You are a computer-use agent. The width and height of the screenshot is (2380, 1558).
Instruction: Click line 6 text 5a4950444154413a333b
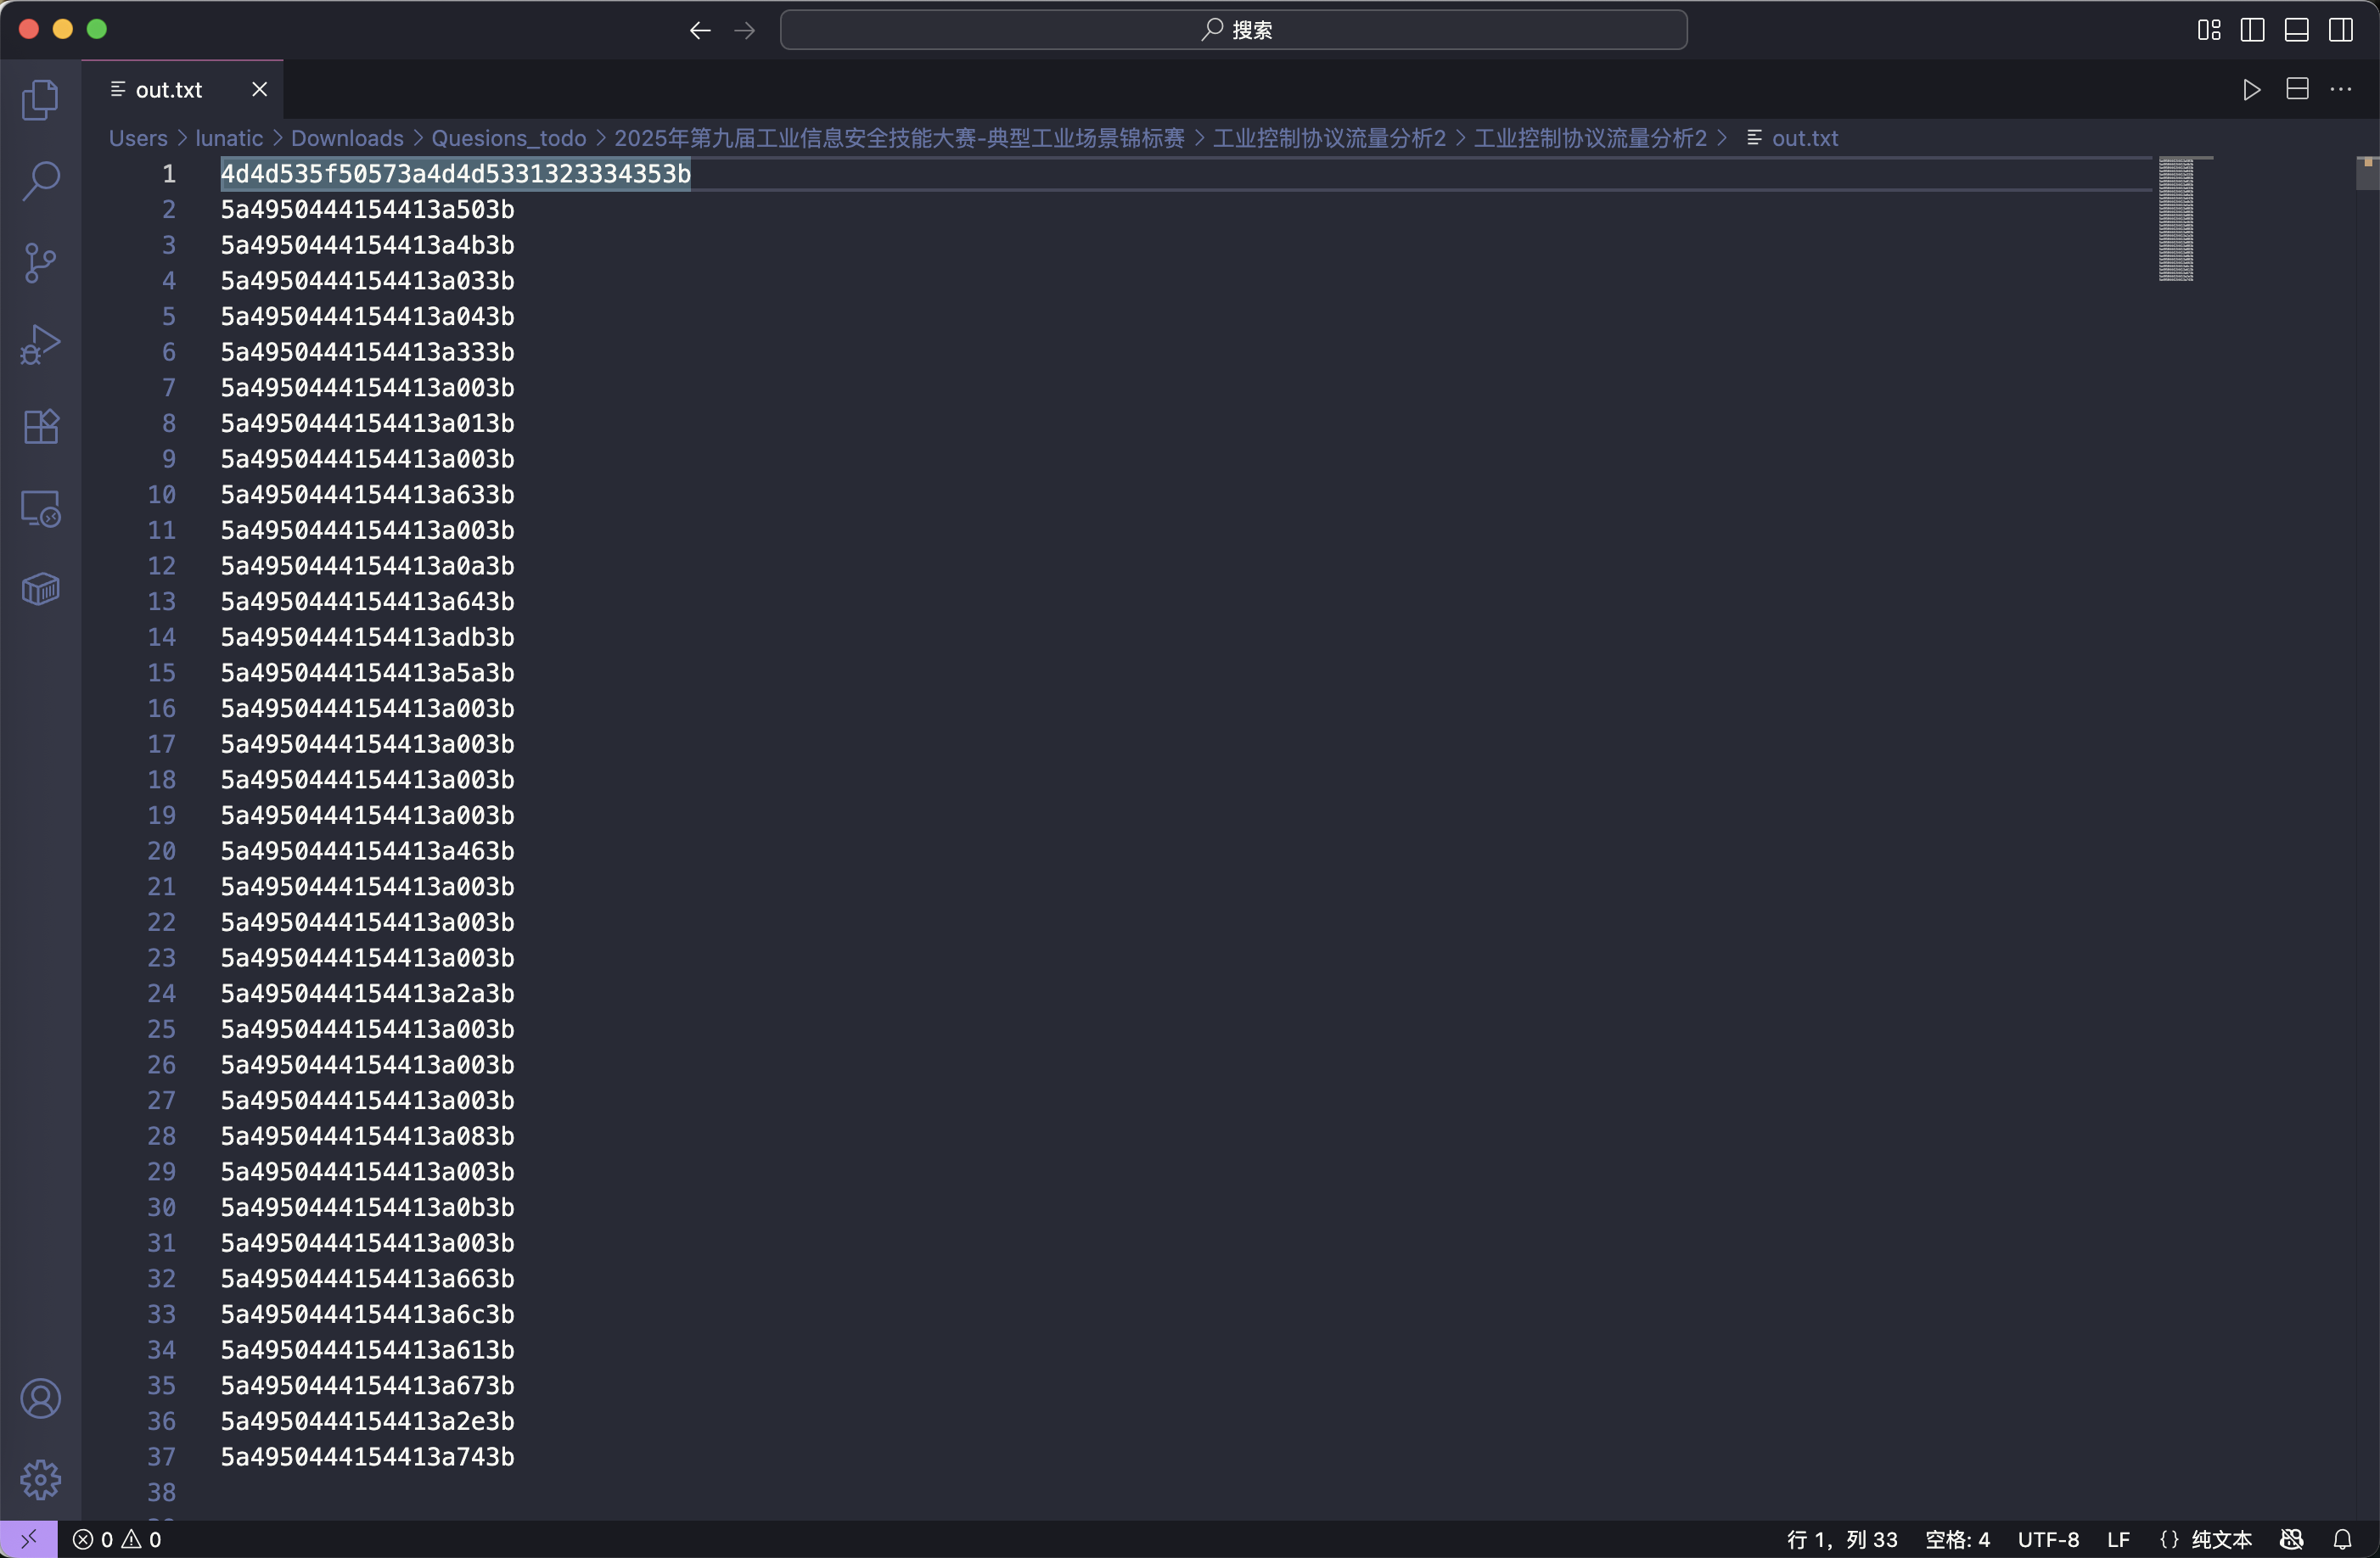click(x=367, y=352)
